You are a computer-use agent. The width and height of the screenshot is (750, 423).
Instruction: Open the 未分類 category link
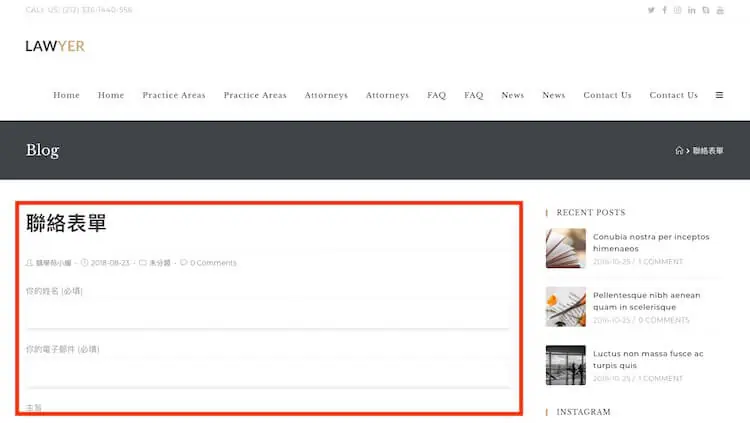160,263
